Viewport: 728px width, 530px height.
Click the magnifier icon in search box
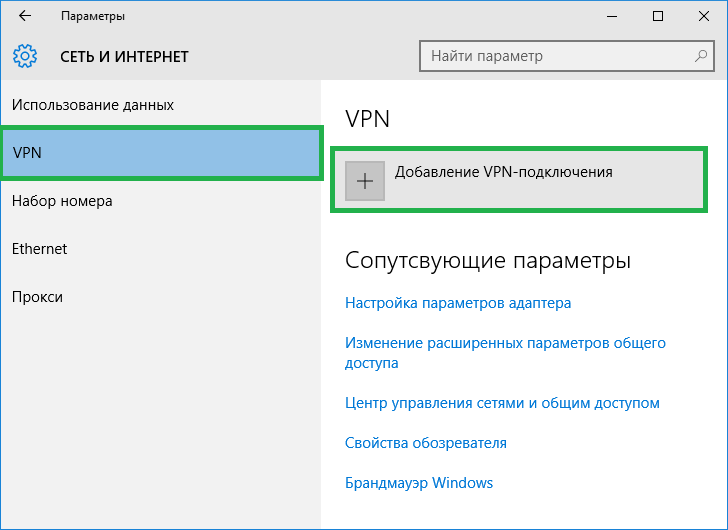(x=700, y=56)
